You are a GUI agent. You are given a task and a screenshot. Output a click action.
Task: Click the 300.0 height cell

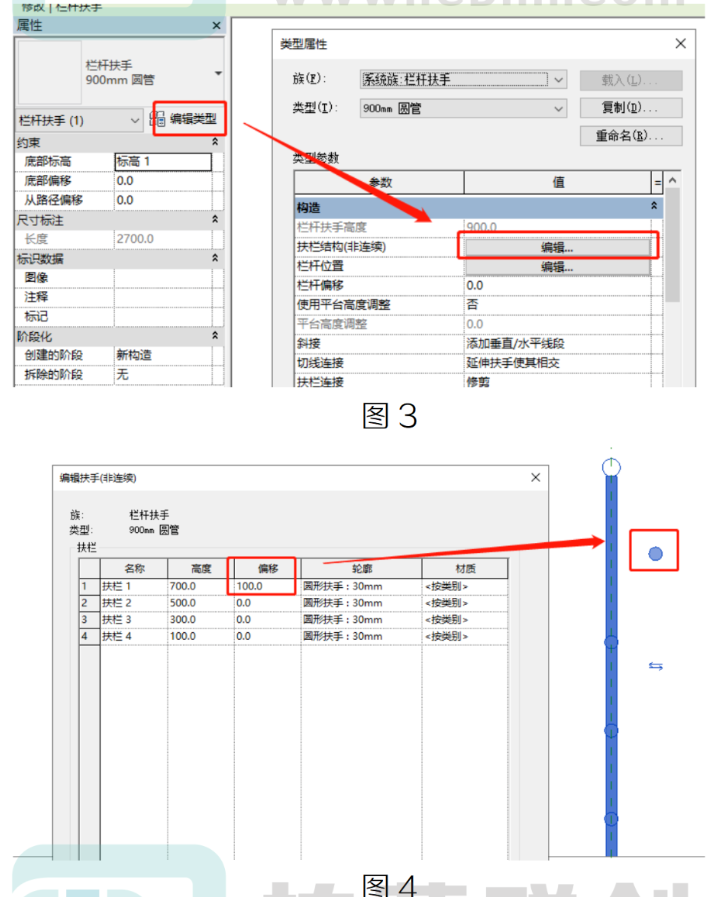coord(201,620)
